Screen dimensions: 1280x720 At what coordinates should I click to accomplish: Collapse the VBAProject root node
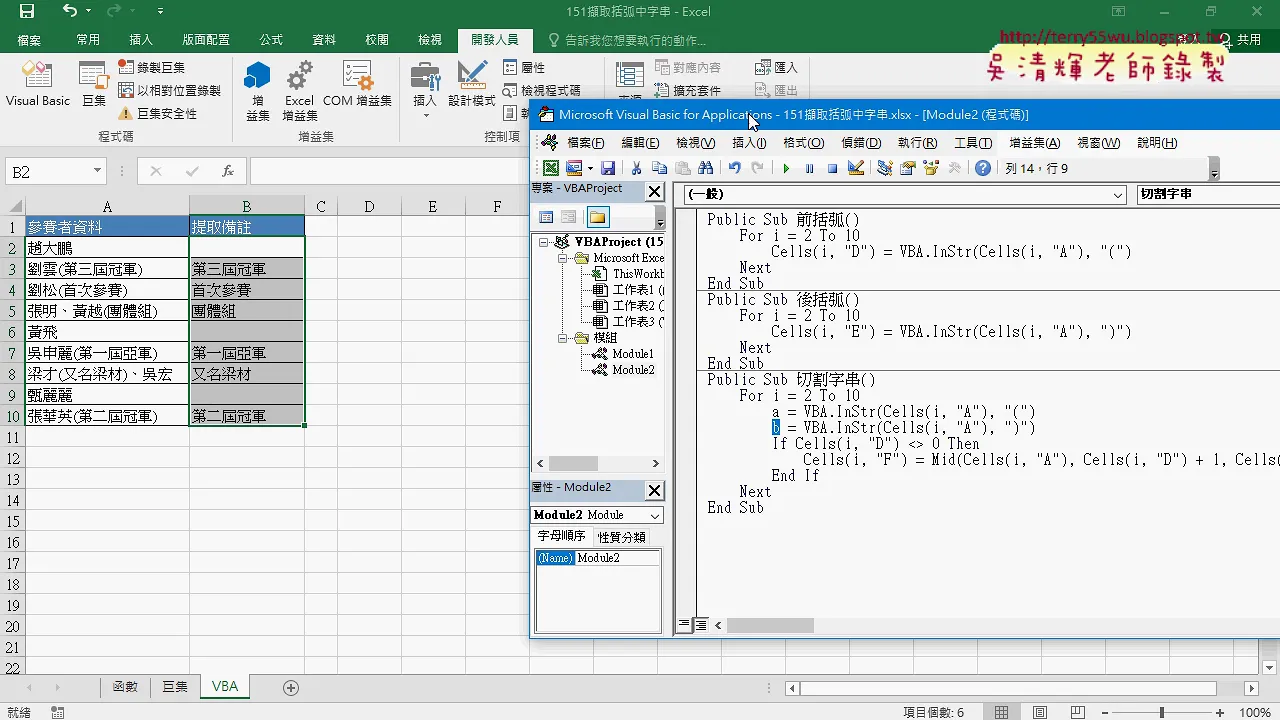tap(544, 242)
